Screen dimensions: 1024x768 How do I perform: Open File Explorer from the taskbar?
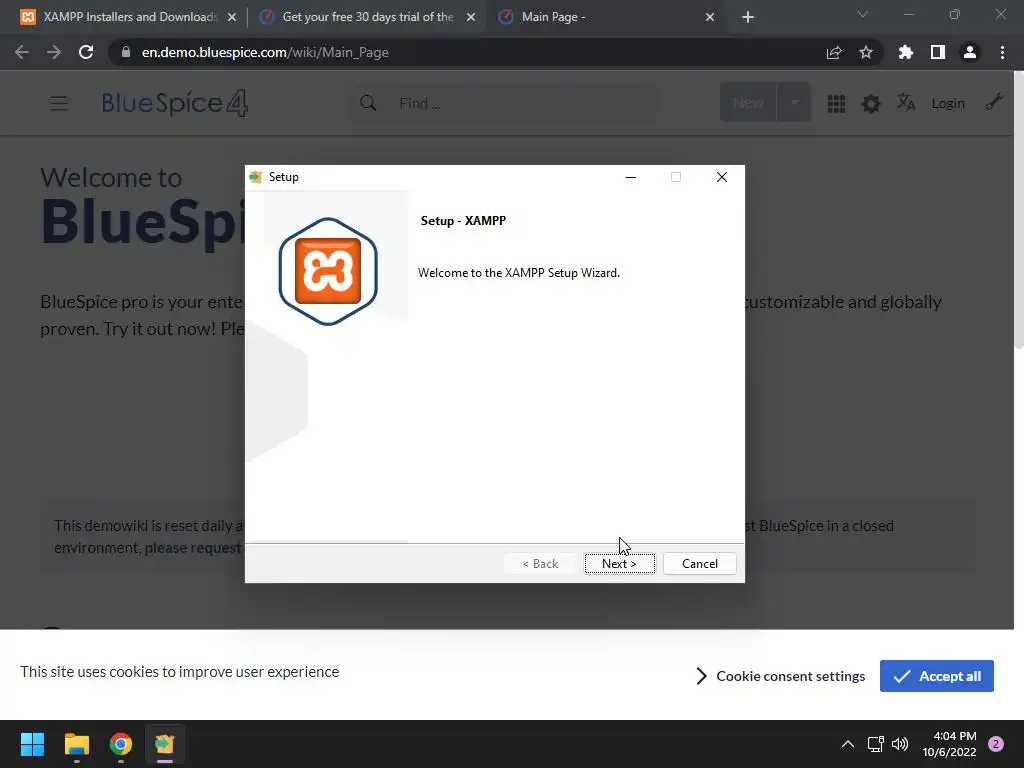coord(76,744)
